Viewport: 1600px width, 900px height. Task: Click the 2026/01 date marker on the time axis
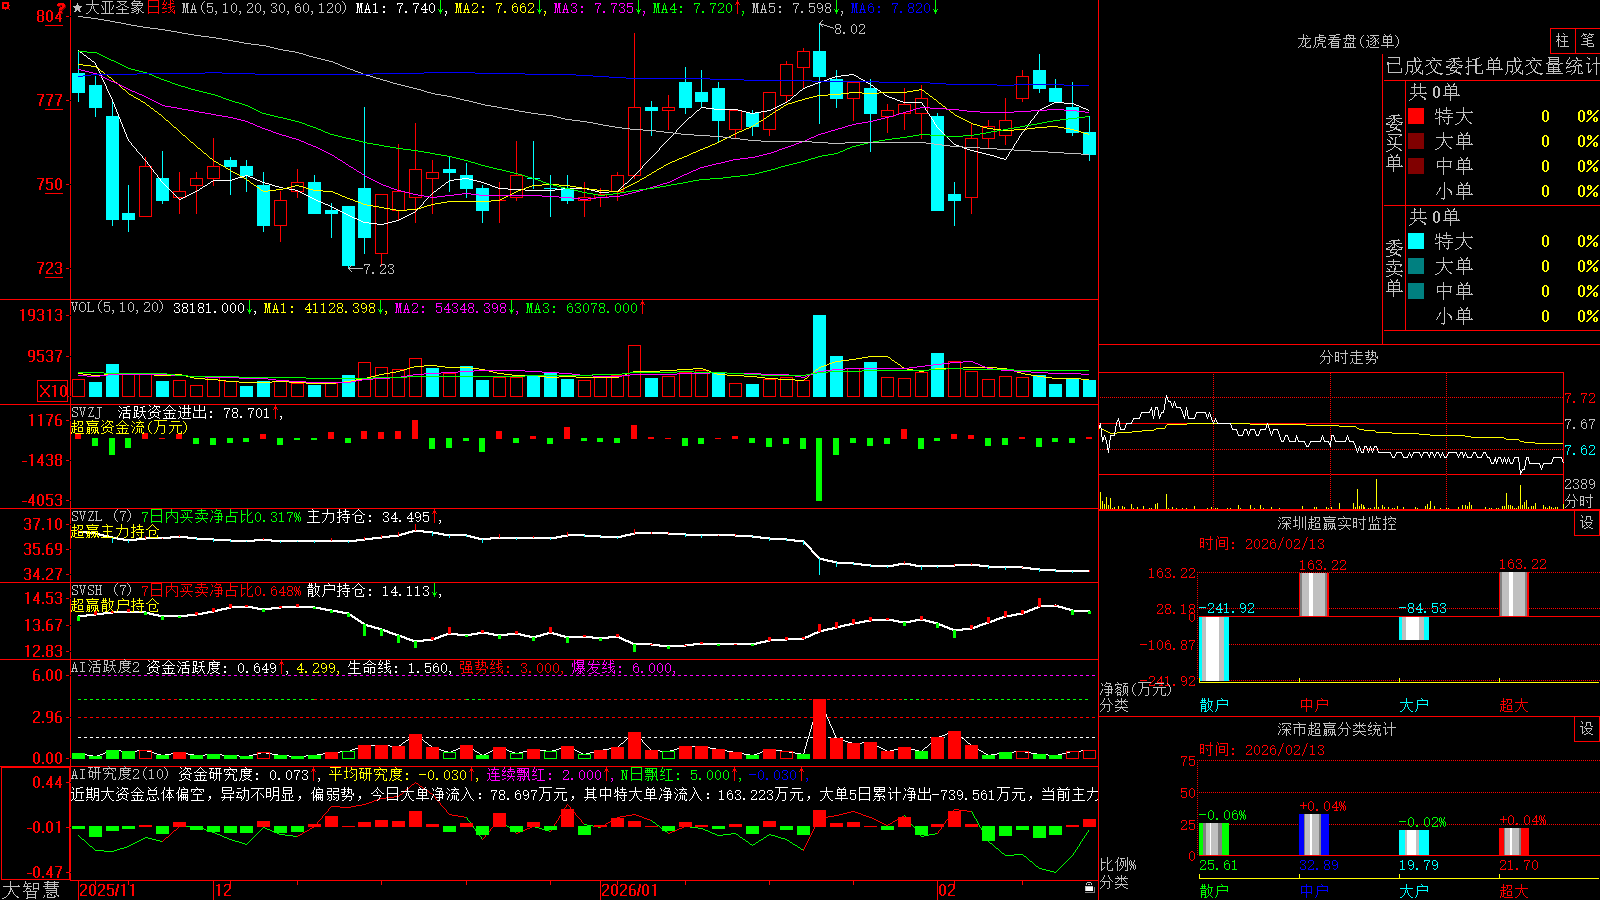[629, 890]
